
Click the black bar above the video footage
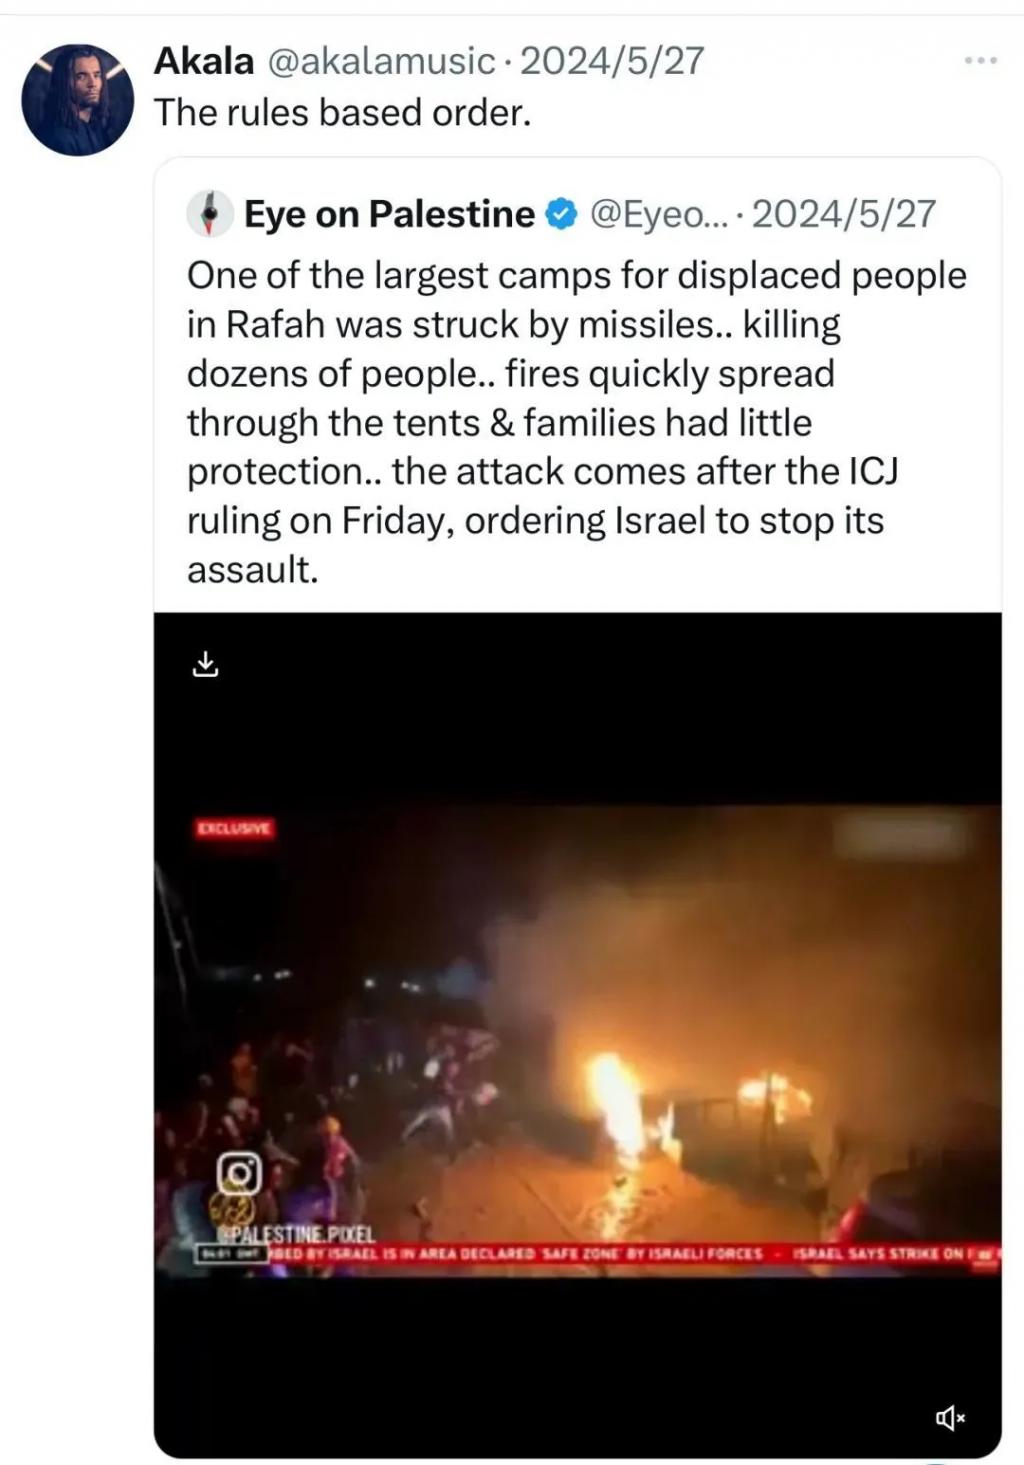[578, 708]
